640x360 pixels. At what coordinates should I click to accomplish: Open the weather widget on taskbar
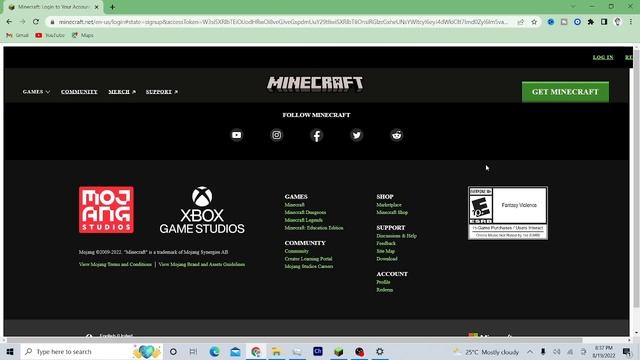pyautogui.click(x=486, y=351)
